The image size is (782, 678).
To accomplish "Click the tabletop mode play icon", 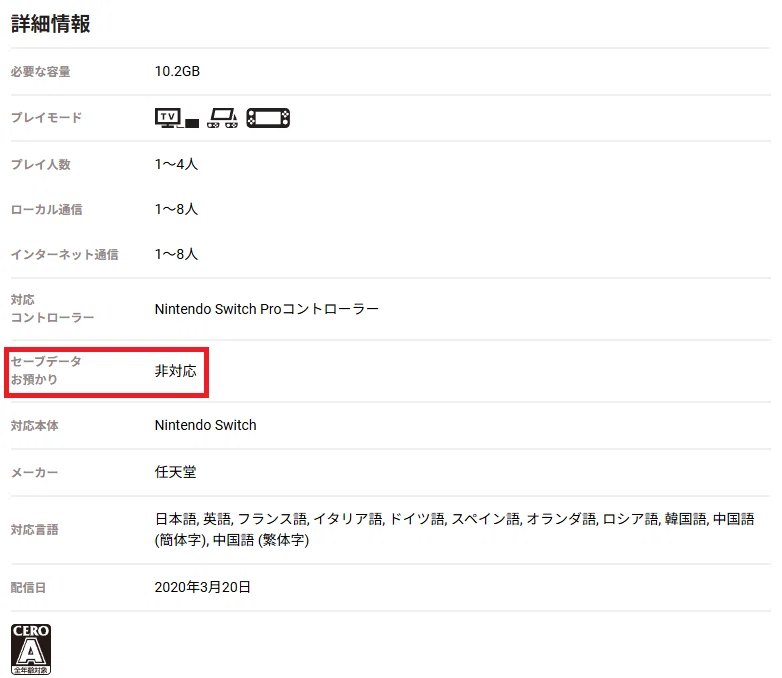I will (x=222, y=118).
